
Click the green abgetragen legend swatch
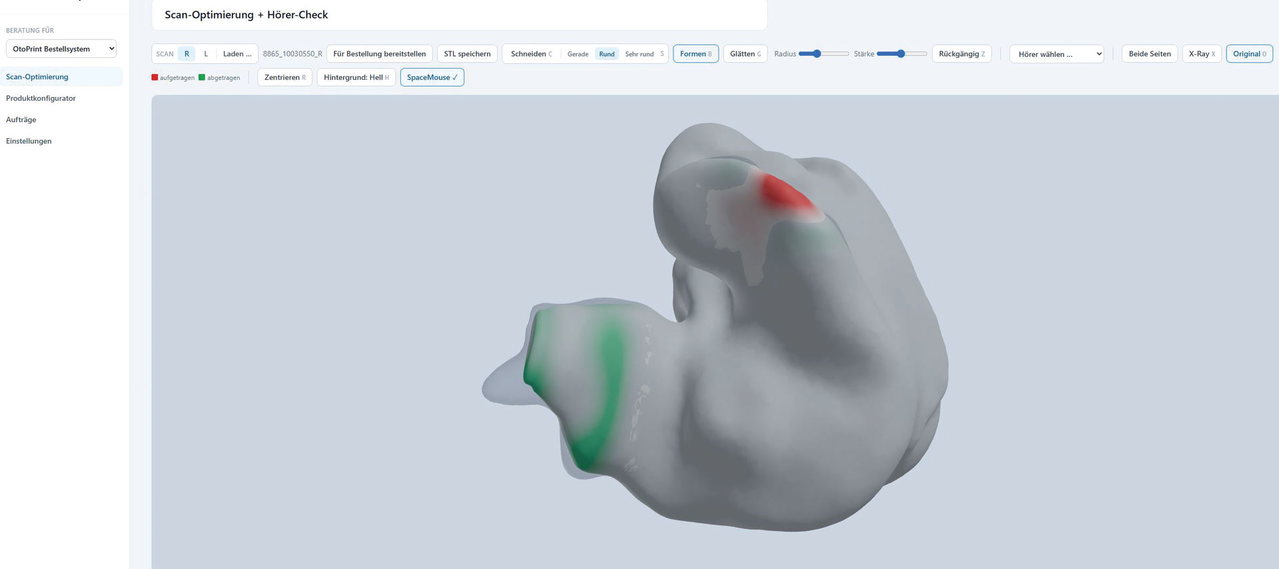[x=202, y=77]
